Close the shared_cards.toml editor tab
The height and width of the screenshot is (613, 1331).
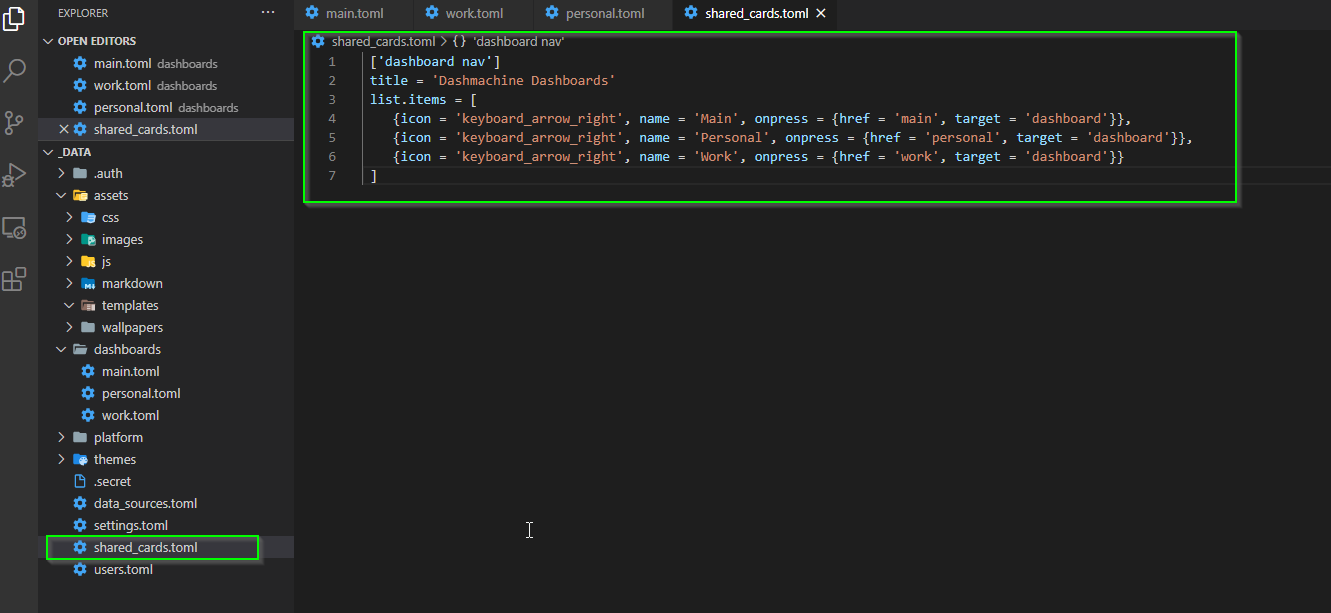[x=821, y=14]
